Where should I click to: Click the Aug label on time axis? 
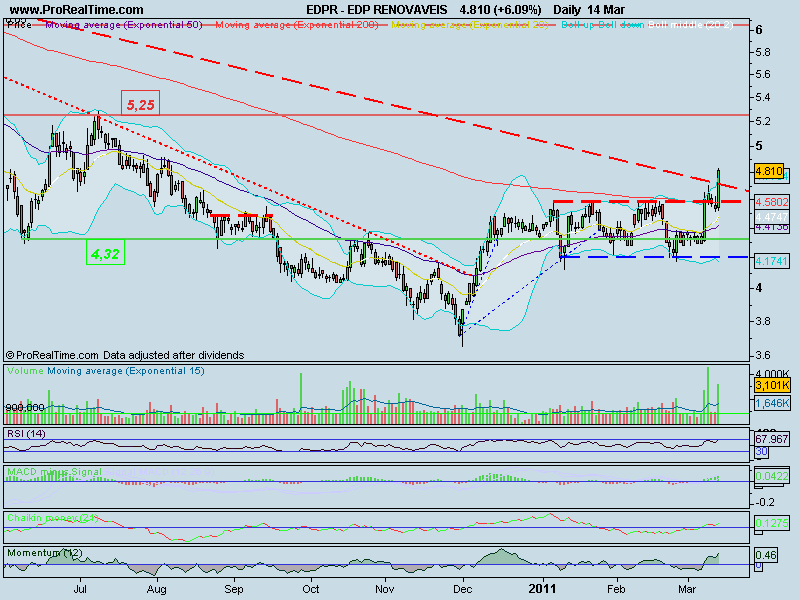(x=156, y=589)
